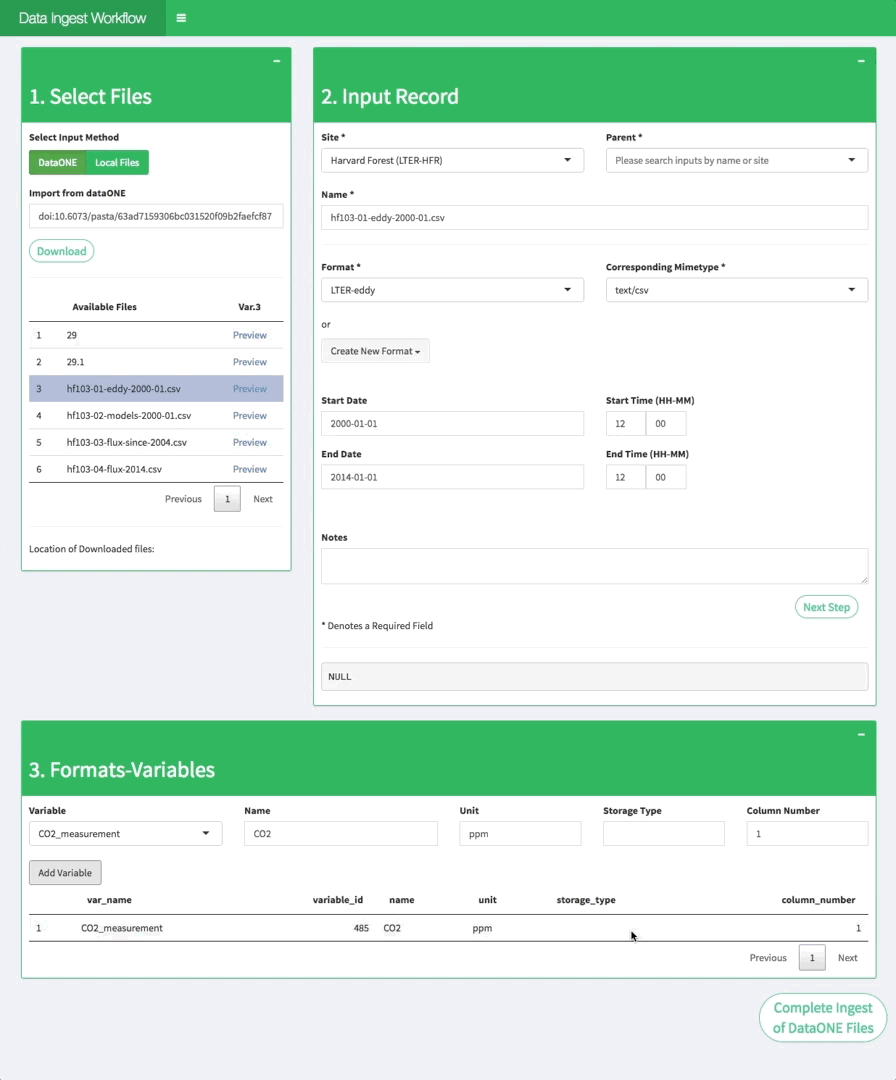Preview the hf103-02-models-2000-01.csv file
This screenshot has height=1080, width=896.
pyautogui.click(x=249, y=416)
